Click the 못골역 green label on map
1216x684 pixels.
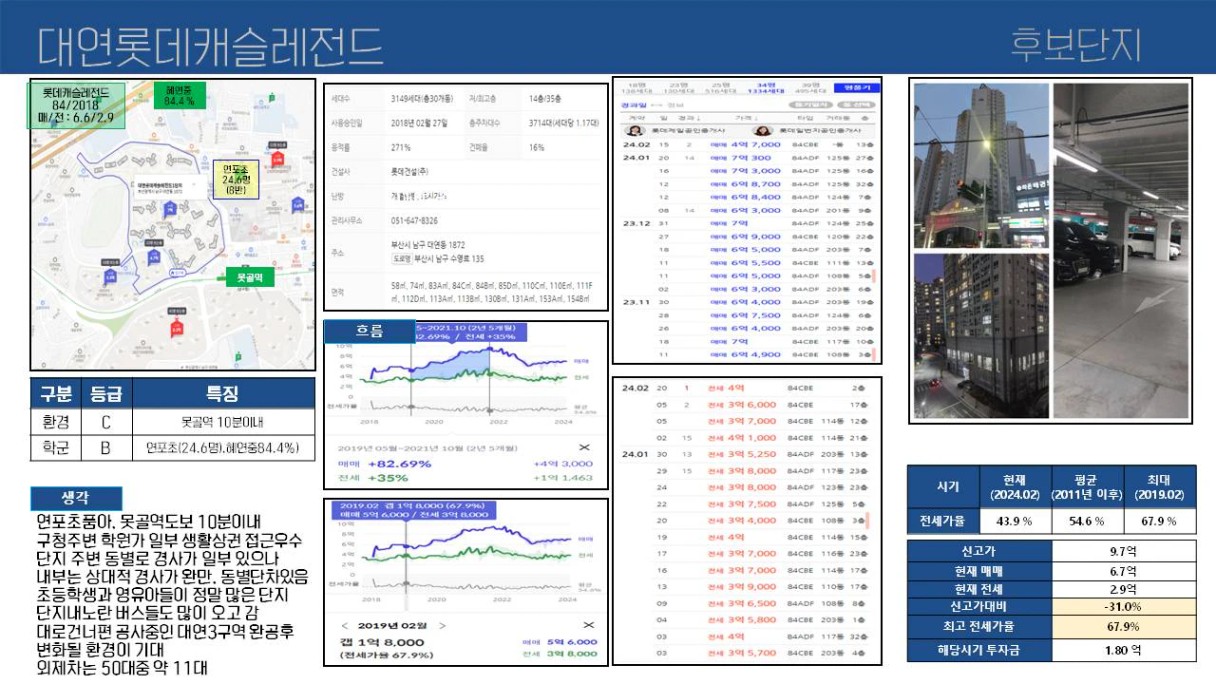tap(248, 277)
